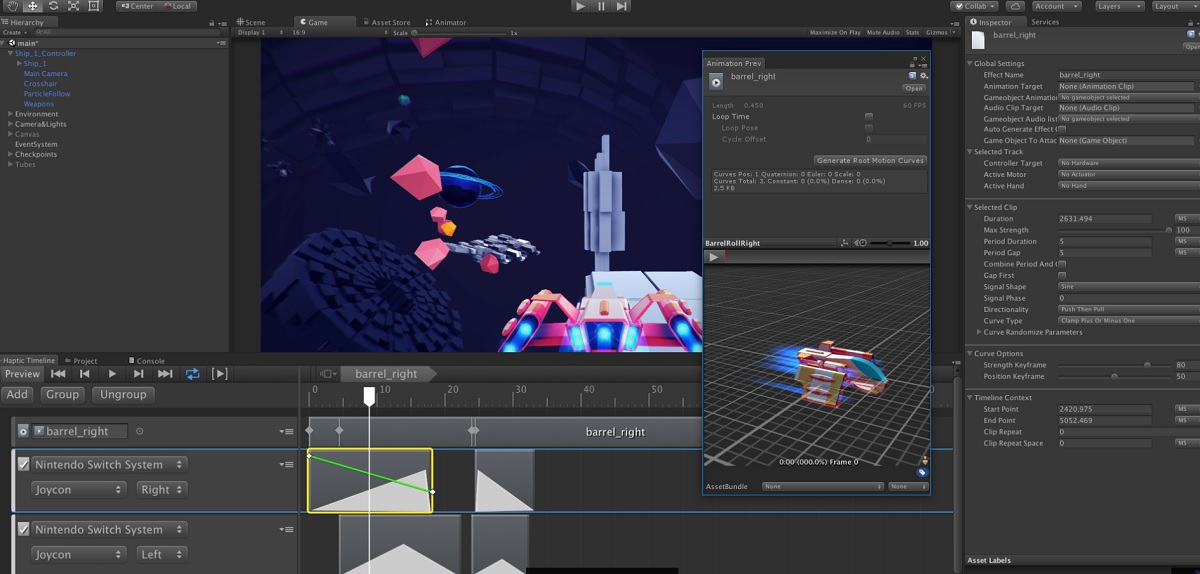Go to next frame in timeline

(x=138, y=374)
